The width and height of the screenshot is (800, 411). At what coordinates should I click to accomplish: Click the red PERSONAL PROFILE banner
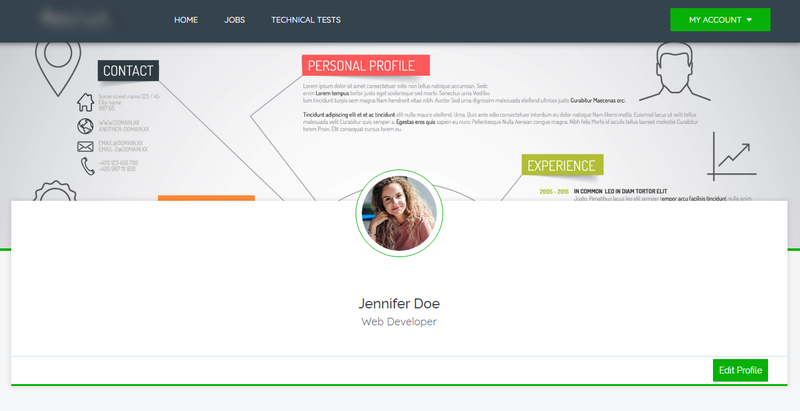pos(365,66)
